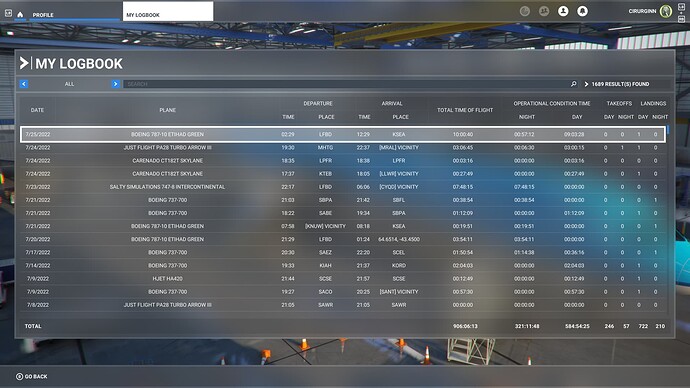Click the [MRAL] VICINITY arrival cell
This screenshot has height=388, width=690.
[399, 147]
